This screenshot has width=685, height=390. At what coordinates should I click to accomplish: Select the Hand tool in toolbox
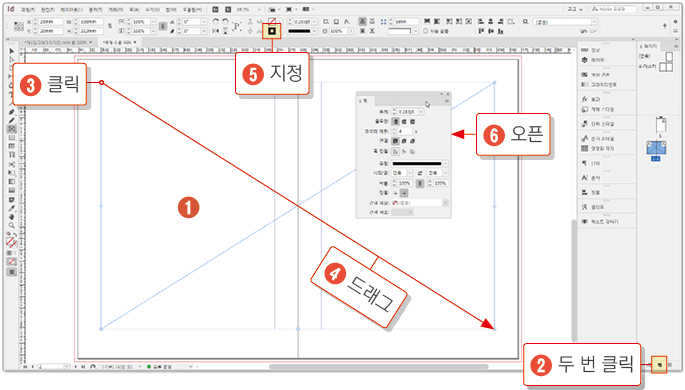(x=12, y=217)
